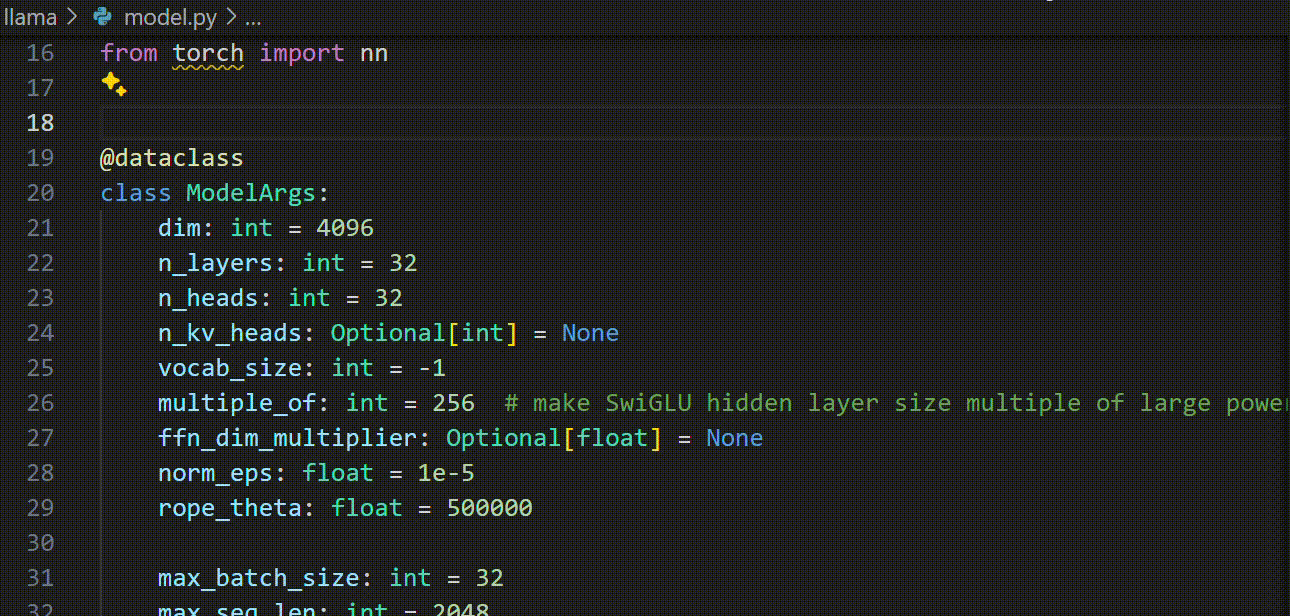Open the llama folder breadcrumb

coord(29,17)
